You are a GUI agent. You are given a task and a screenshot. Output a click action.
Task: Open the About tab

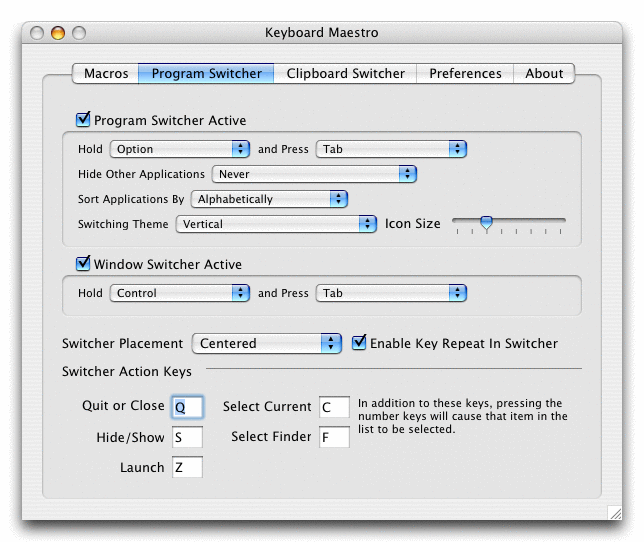(544, 73)
